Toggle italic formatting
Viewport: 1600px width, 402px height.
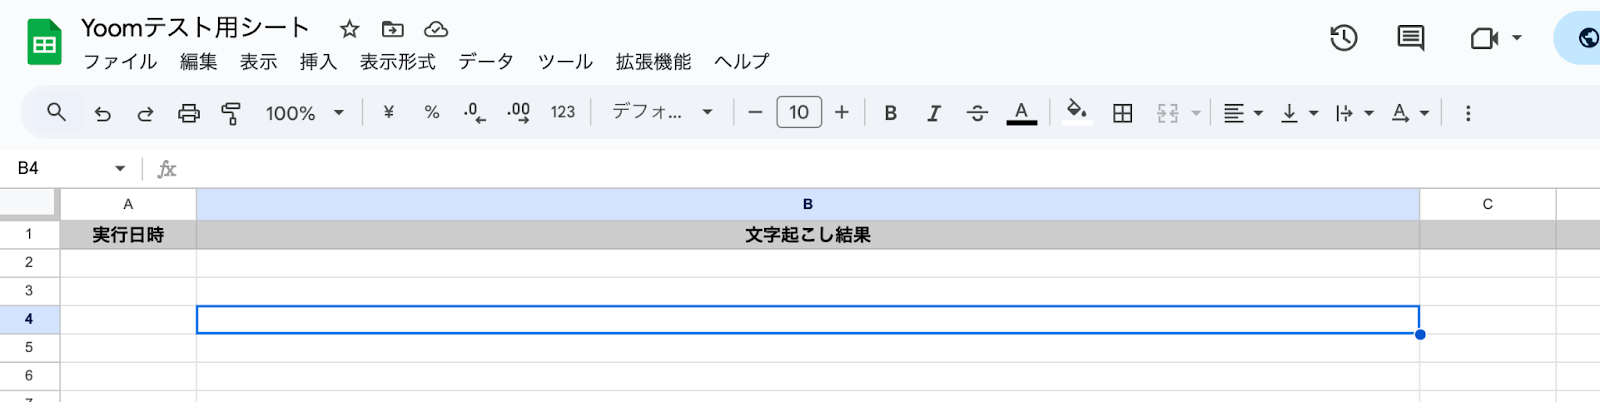(933, 113)
